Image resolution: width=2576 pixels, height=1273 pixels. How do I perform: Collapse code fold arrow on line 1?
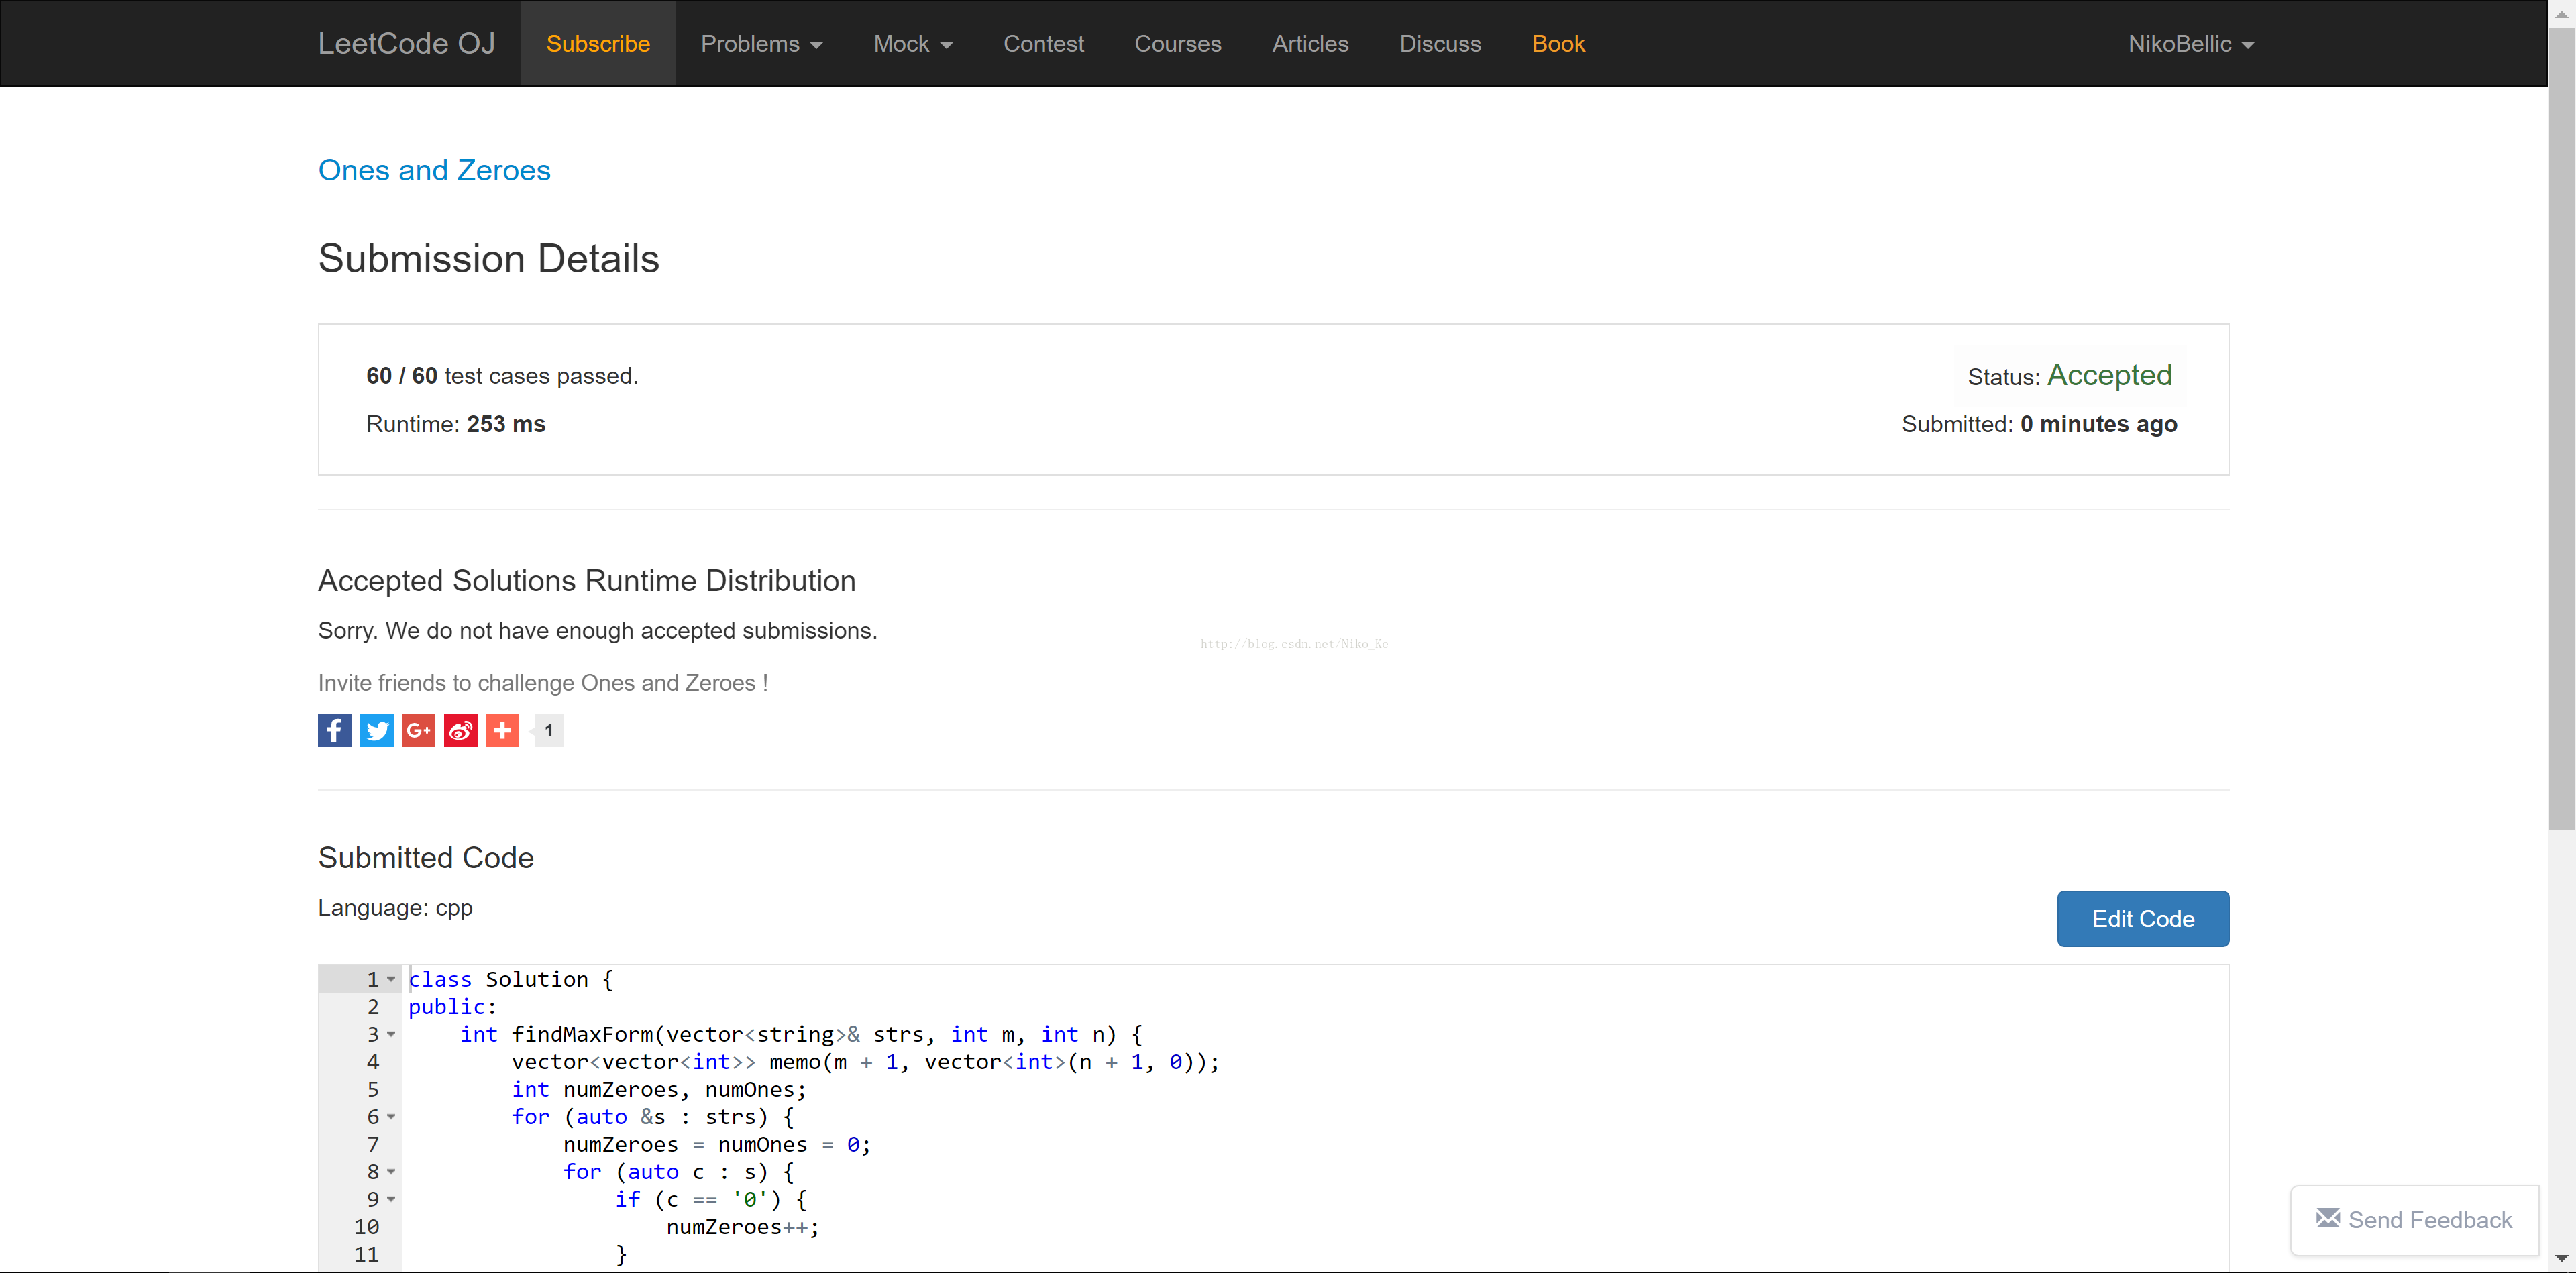pyautogui.click(x=391, y=979)
